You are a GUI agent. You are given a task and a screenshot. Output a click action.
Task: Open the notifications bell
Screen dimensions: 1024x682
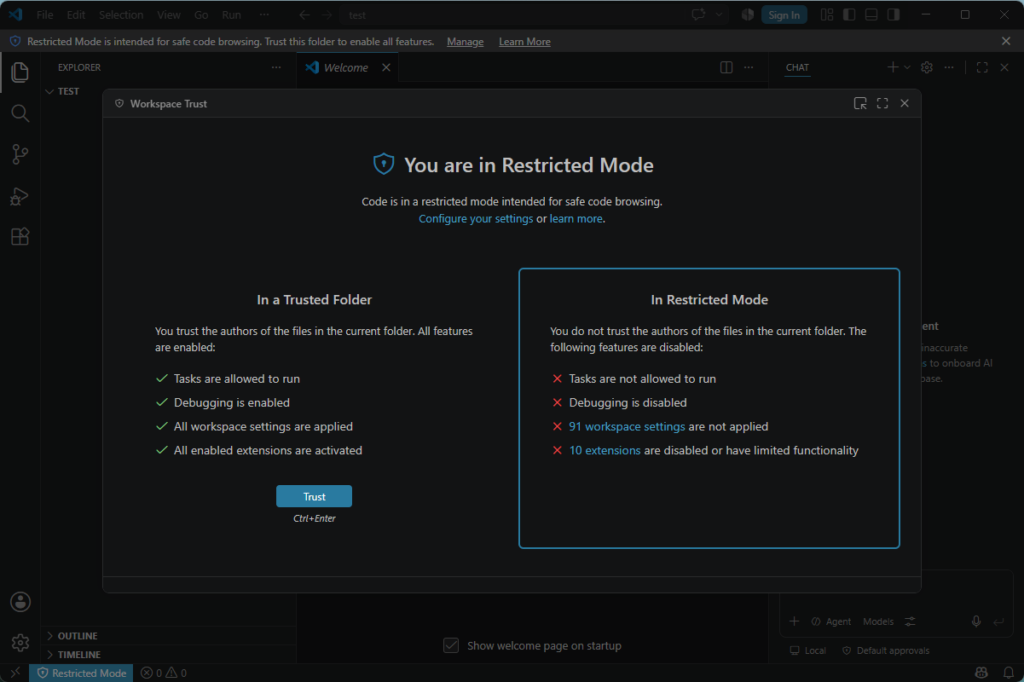1008,672
